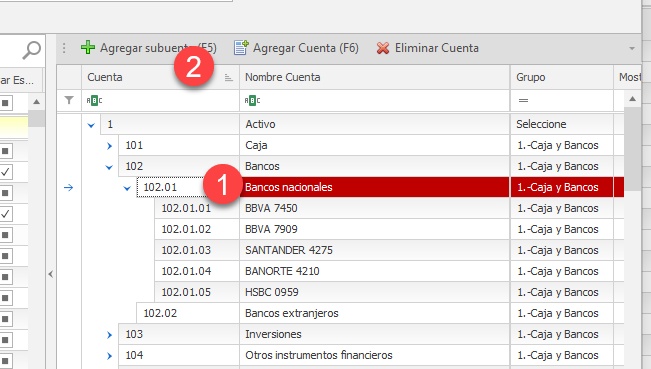651x369 pixels.
Task: Click Eliminar Cuenta button
Action: 428,48
